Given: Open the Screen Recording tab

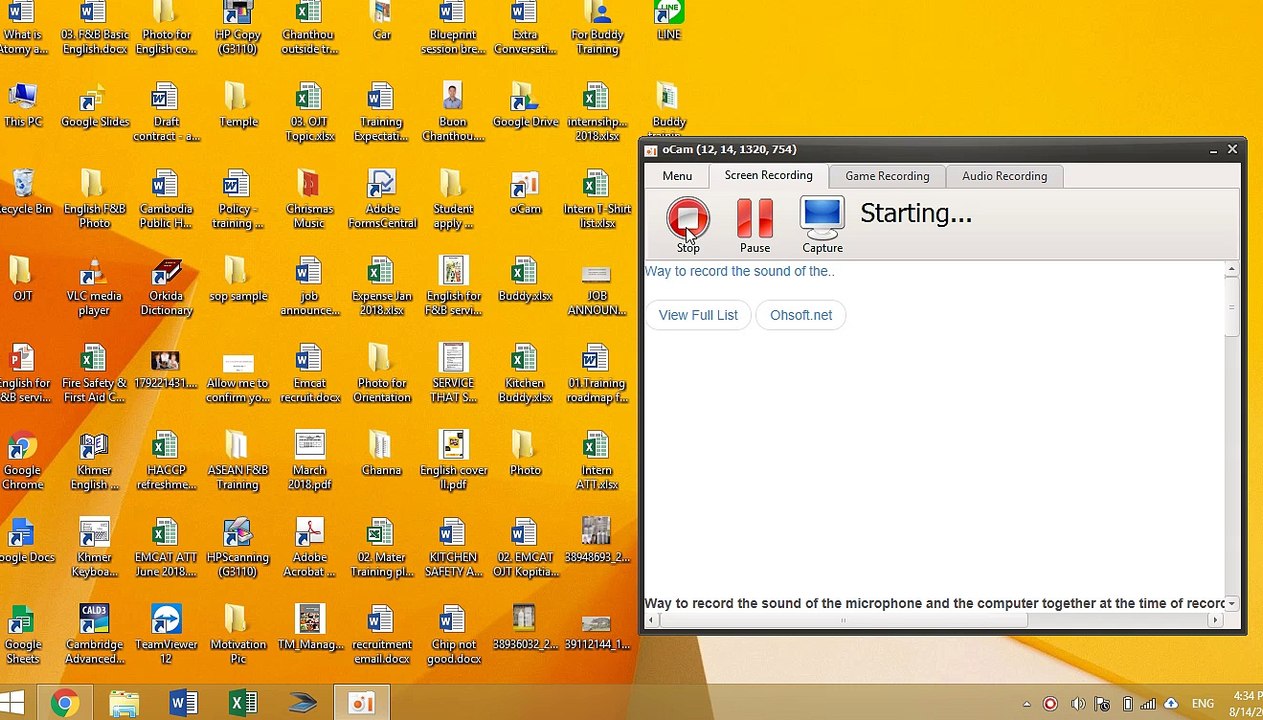Looking at the screenshot, I should (x=768, y=175).
